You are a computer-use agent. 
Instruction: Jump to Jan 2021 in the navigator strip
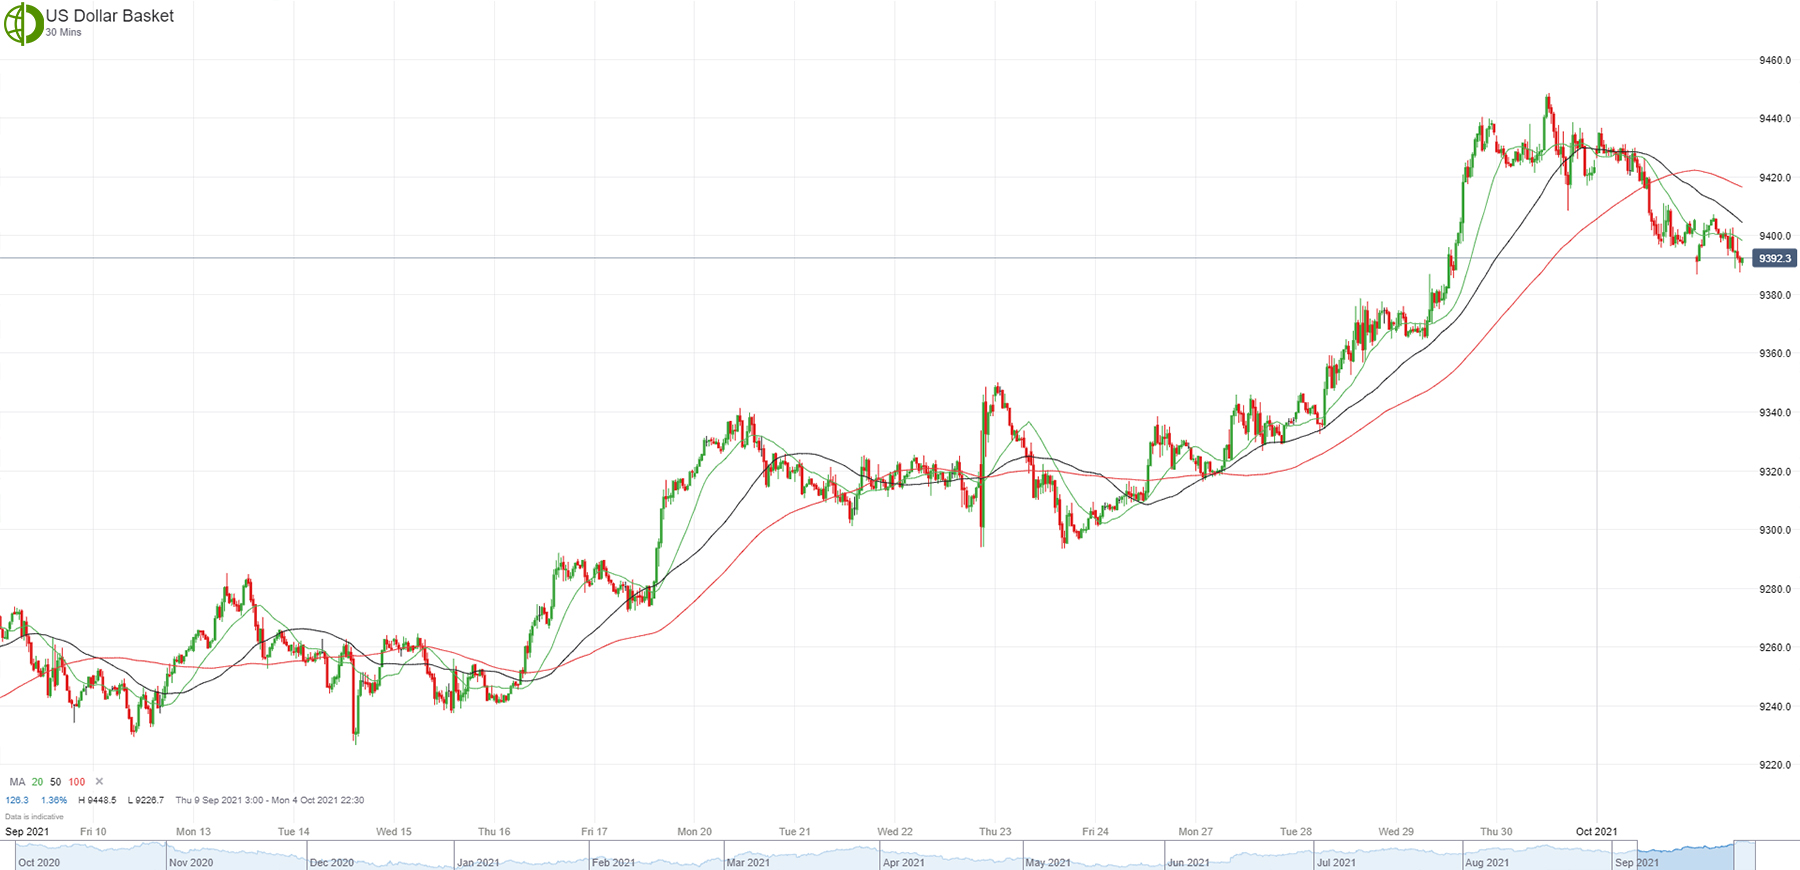coord(478,862)
